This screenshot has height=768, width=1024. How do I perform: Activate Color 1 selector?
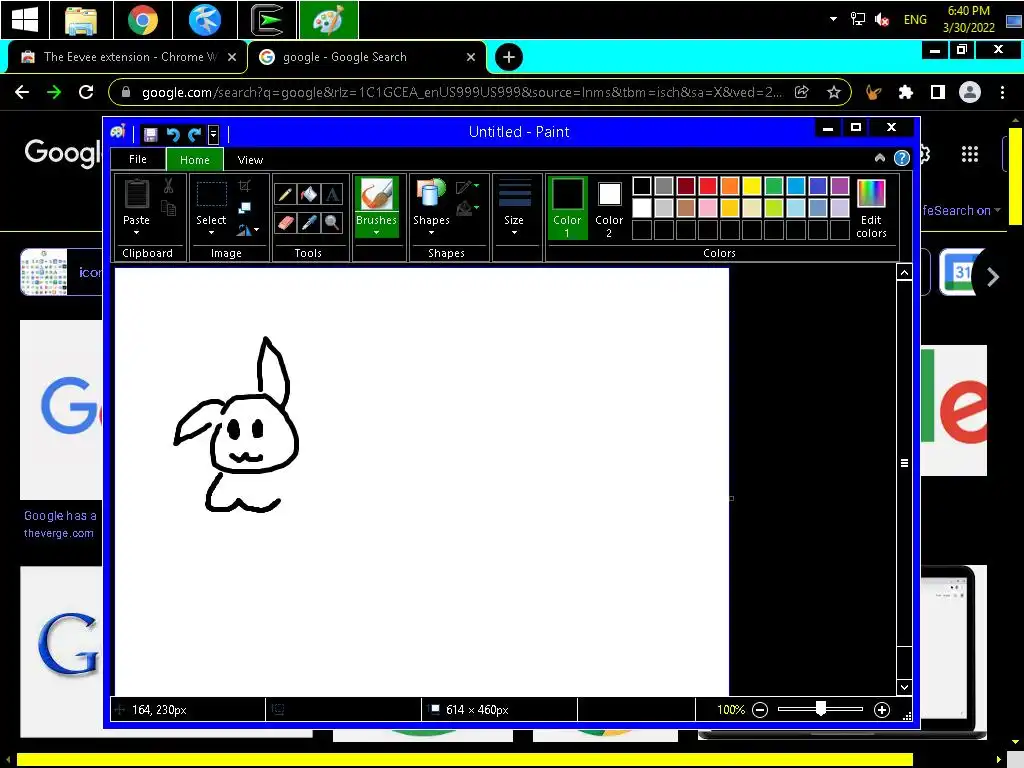[567, 208]
